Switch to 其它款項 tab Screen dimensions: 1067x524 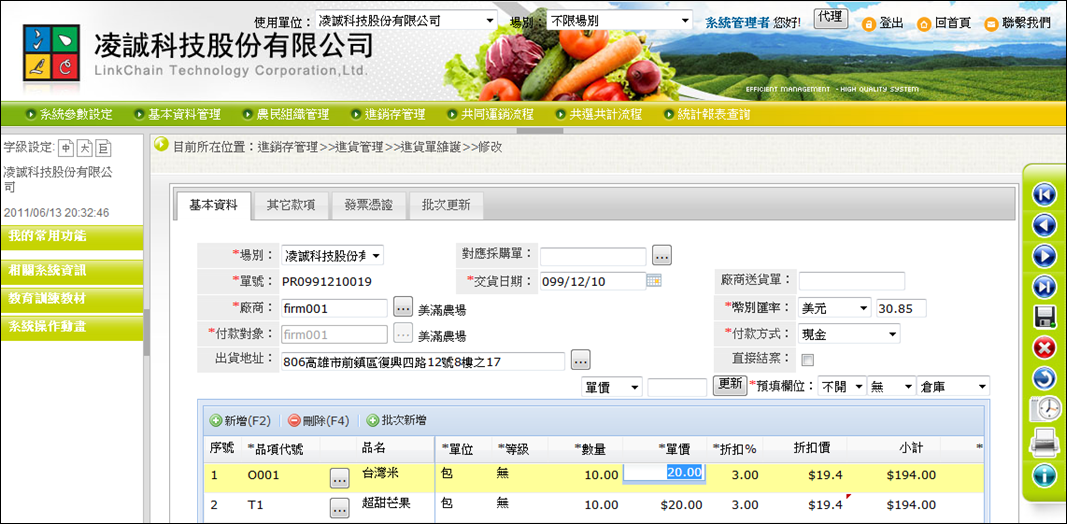tap(291, 205)
